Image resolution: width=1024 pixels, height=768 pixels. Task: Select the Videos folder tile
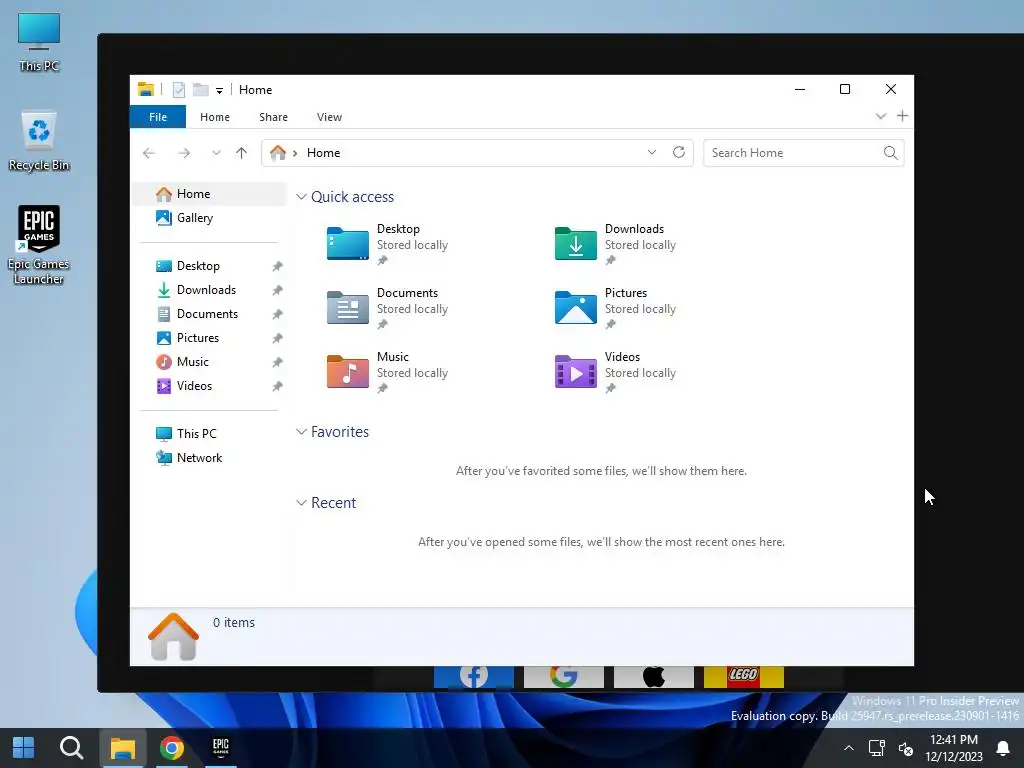pos(615,372)
